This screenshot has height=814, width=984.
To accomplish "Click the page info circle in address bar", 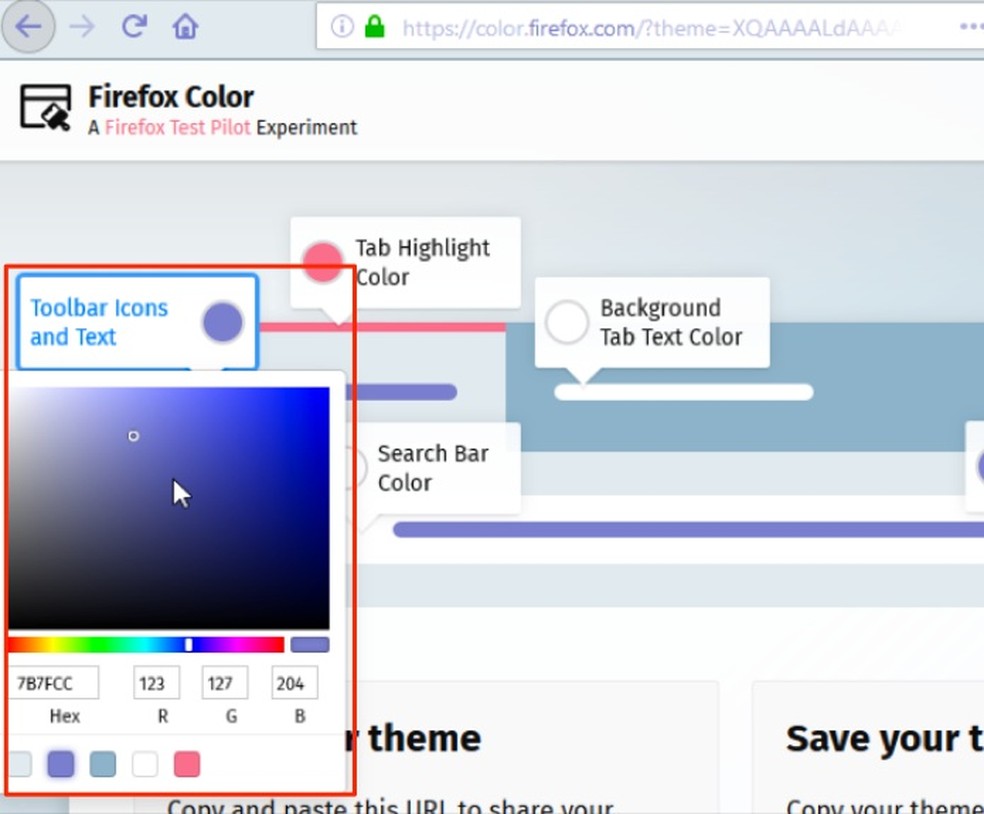I will [x=341, y=27].
